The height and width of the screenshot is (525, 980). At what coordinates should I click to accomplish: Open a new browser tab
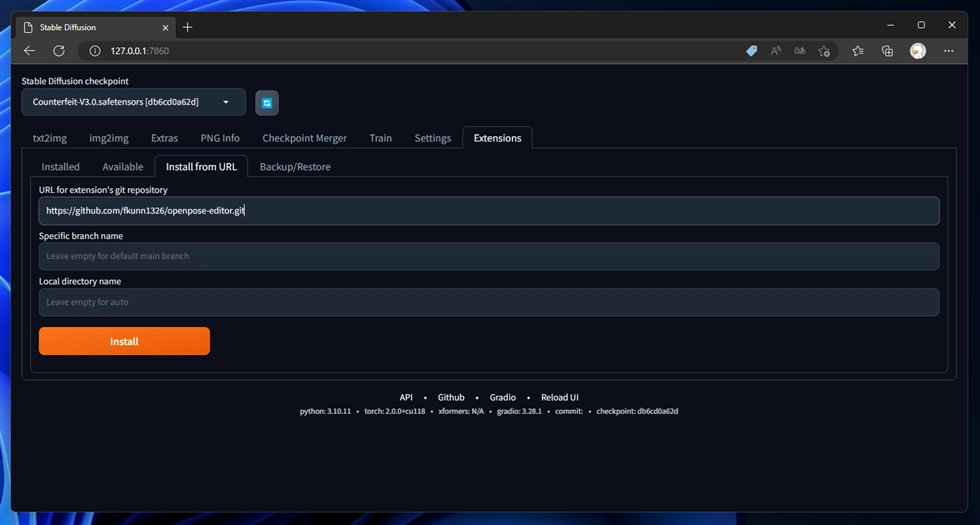[x=188, y=27]
